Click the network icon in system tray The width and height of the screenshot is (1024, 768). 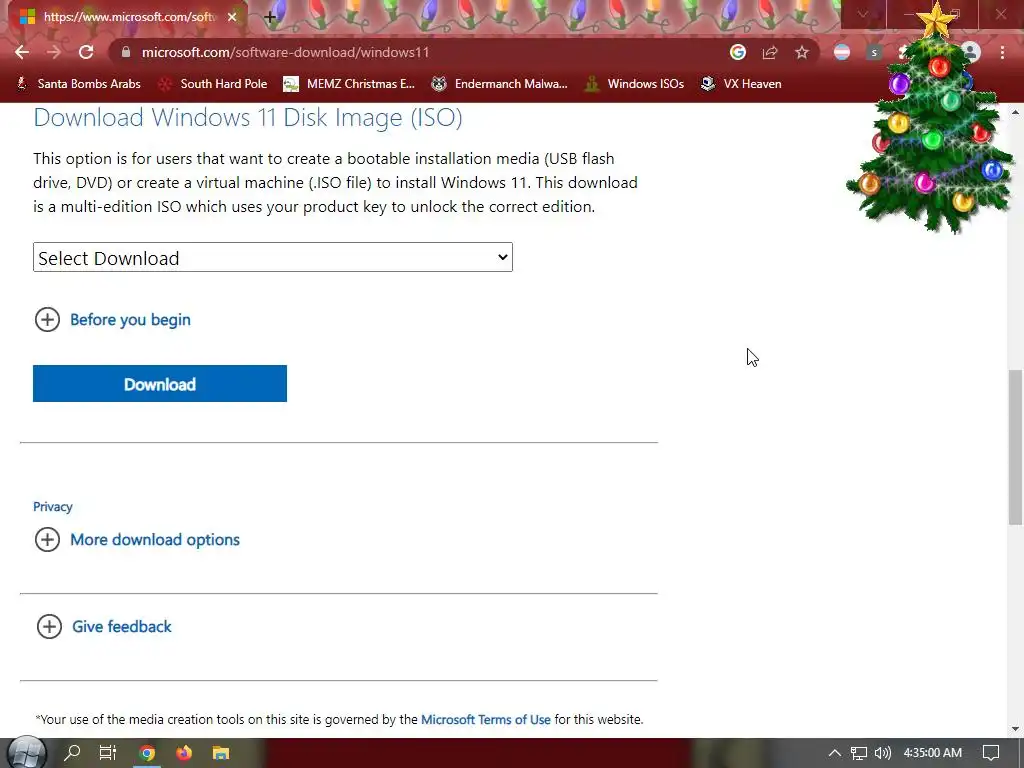point(859,753)
